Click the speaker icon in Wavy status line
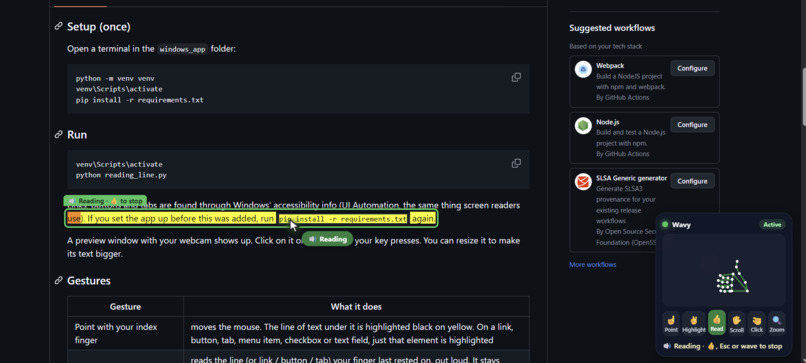806x363 pixels. [x=667, y=346]
